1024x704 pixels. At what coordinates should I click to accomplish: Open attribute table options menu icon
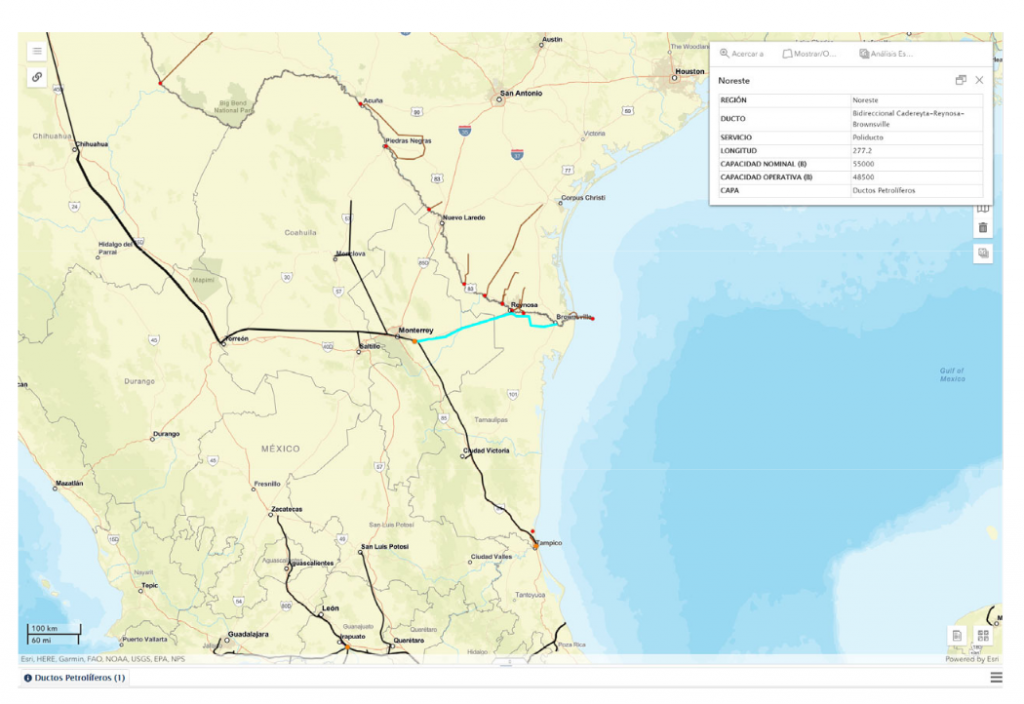point(996,678)
